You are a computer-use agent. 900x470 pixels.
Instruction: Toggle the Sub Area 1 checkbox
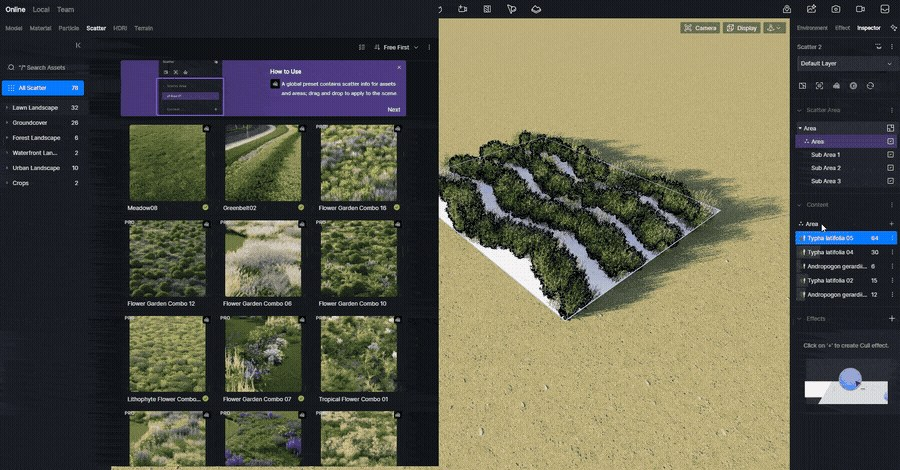890,154
